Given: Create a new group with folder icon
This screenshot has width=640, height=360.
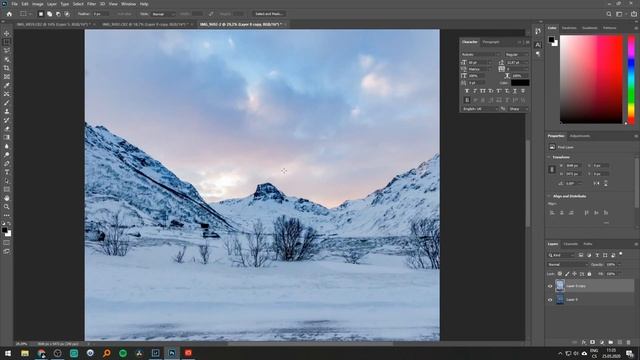Looking at the screenshot, I should (x=611, y=342).
